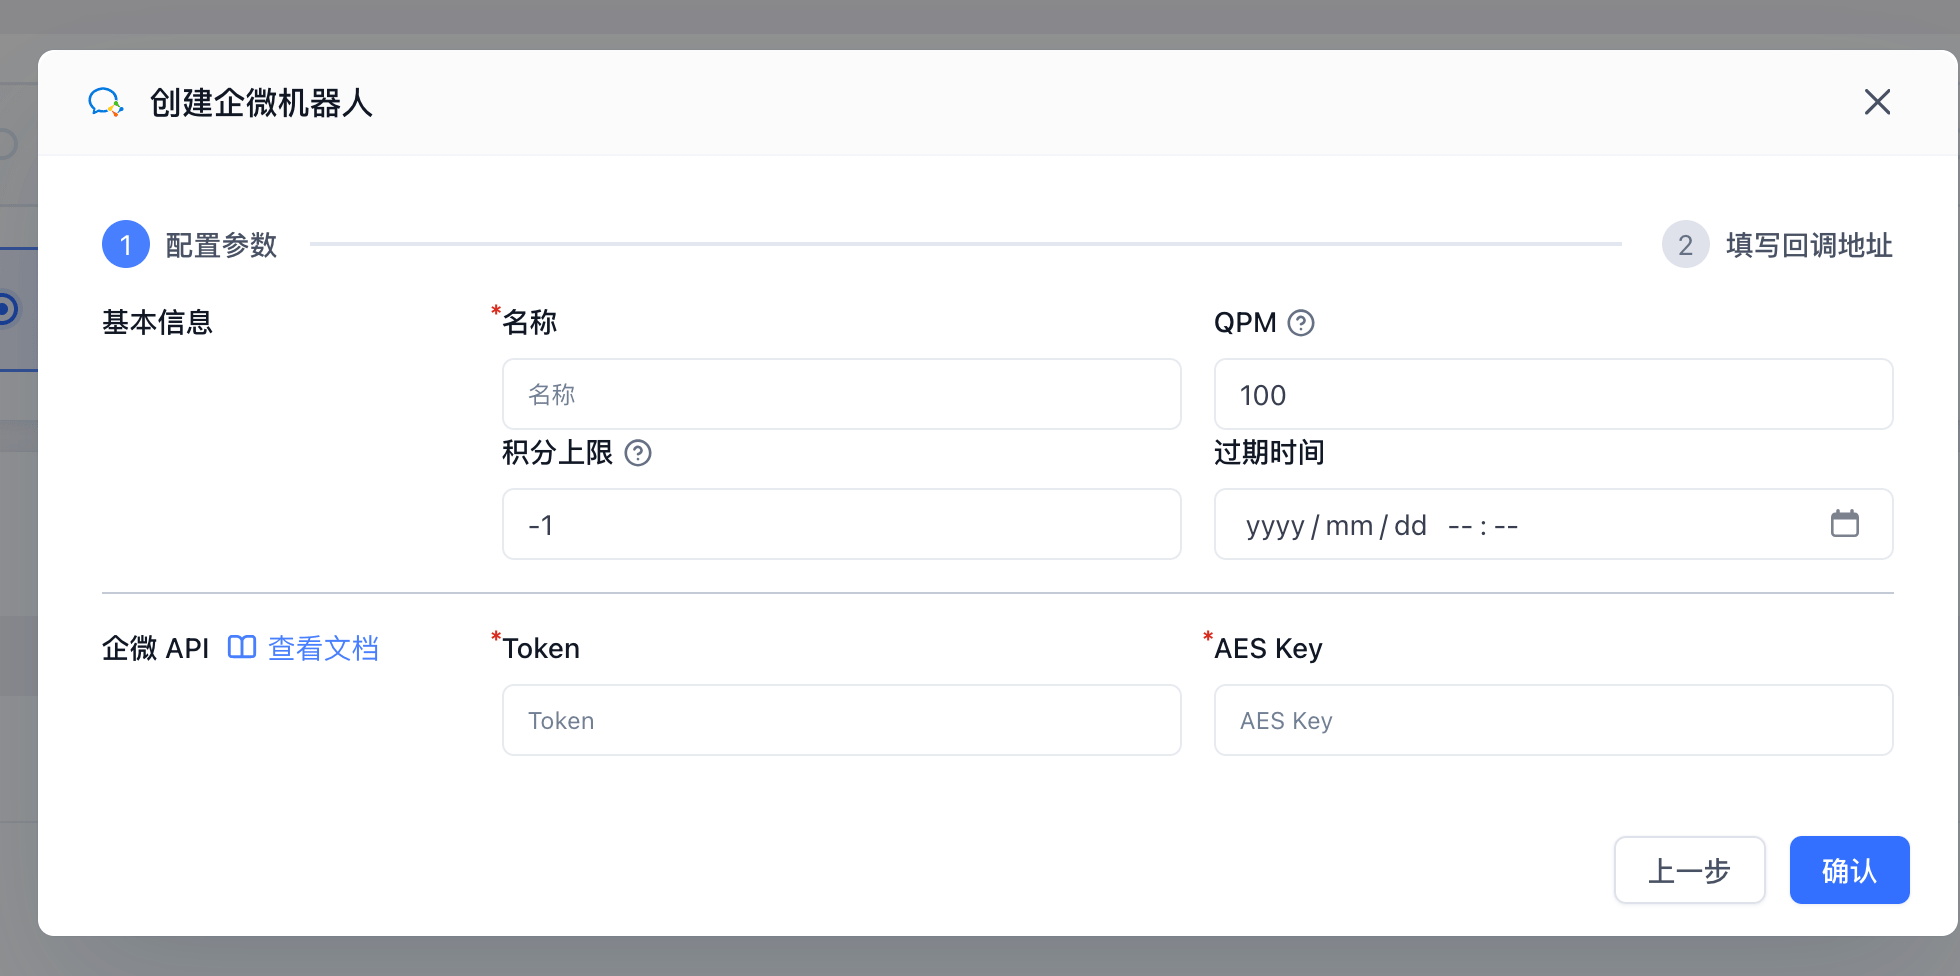The height and width of the screenshot is (976, 1960).
Task: Click the 配置参数 step label
Action: (x=221, y=245)
